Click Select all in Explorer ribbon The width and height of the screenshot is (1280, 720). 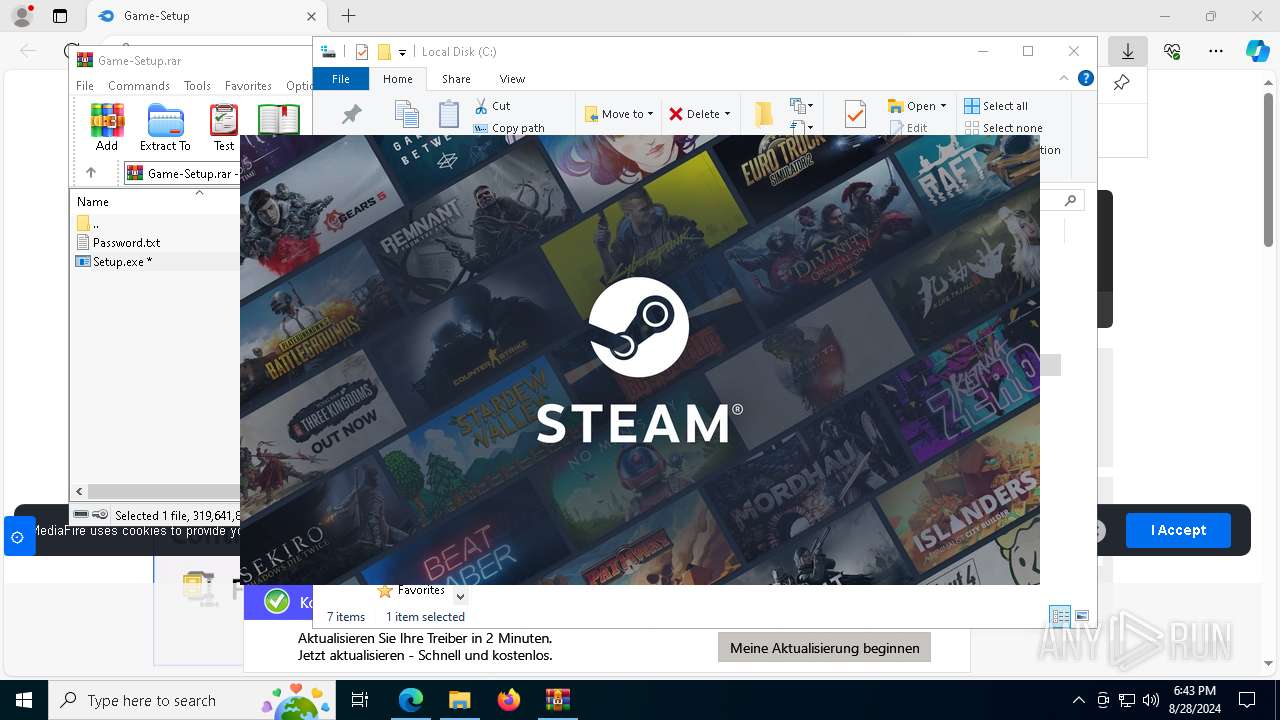[x=996, y=105]
